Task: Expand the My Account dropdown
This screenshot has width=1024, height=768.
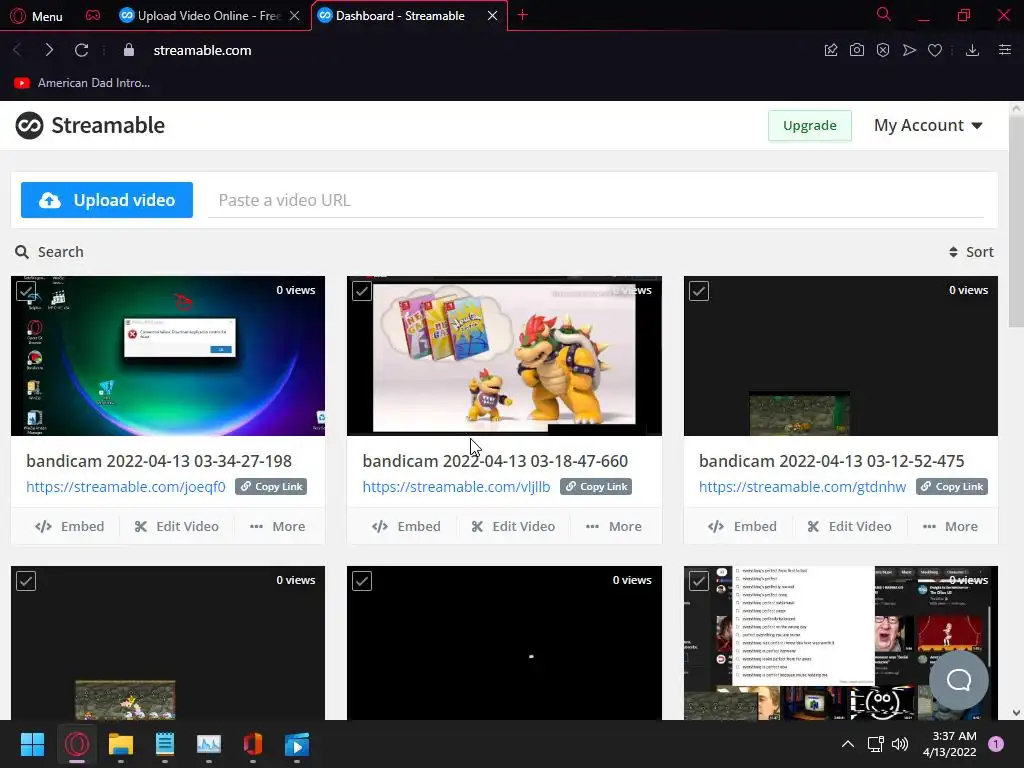Action: (928, 125)
